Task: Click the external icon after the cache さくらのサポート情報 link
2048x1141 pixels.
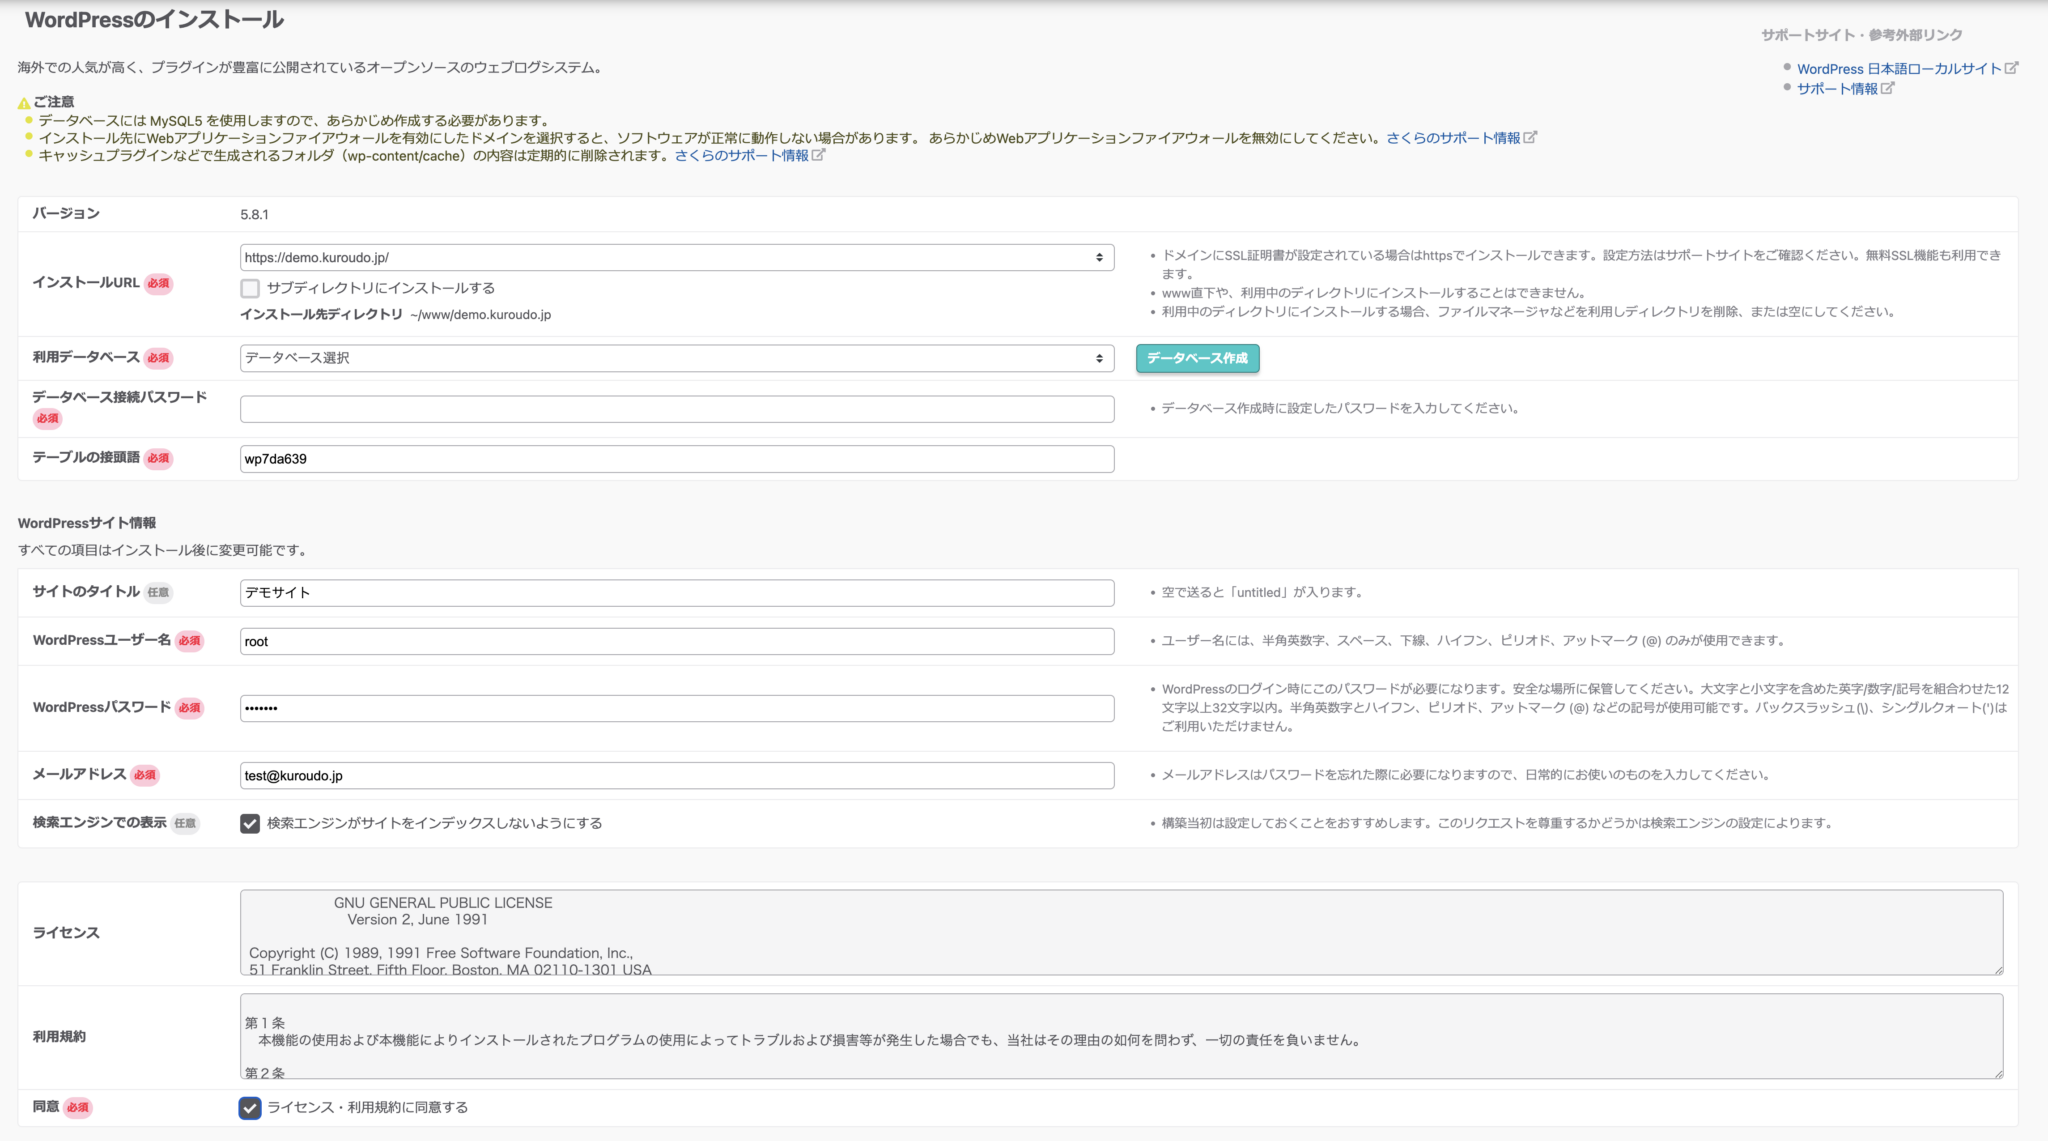Action: point(818,155)
